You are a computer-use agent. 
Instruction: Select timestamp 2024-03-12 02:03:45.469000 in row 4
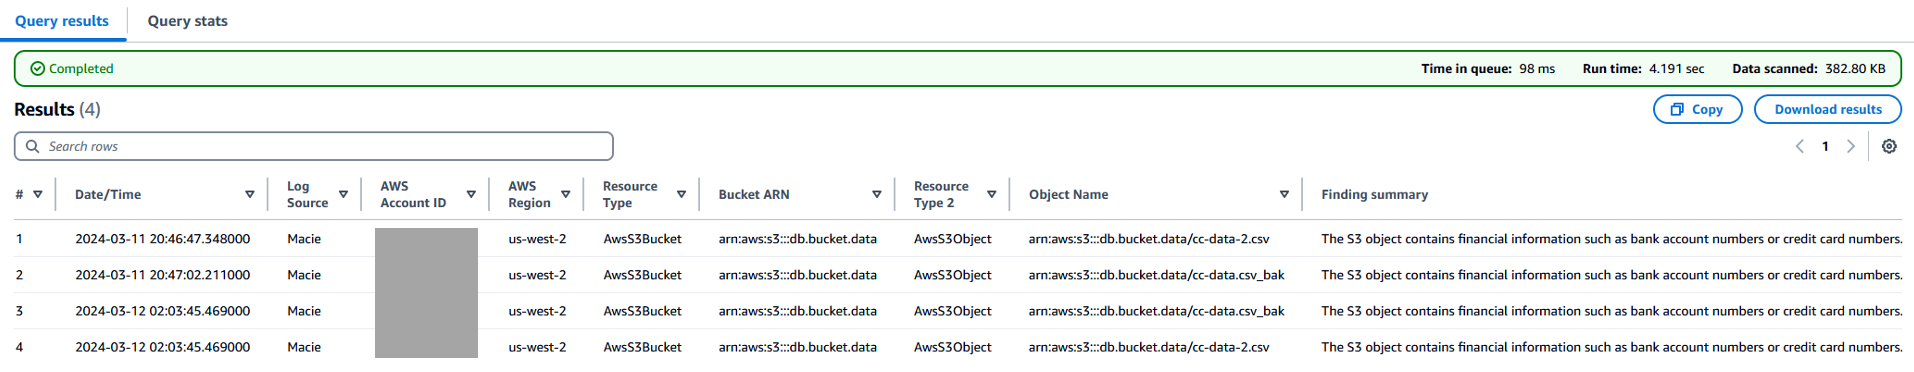pyautogui.click(x=162, y=347)
